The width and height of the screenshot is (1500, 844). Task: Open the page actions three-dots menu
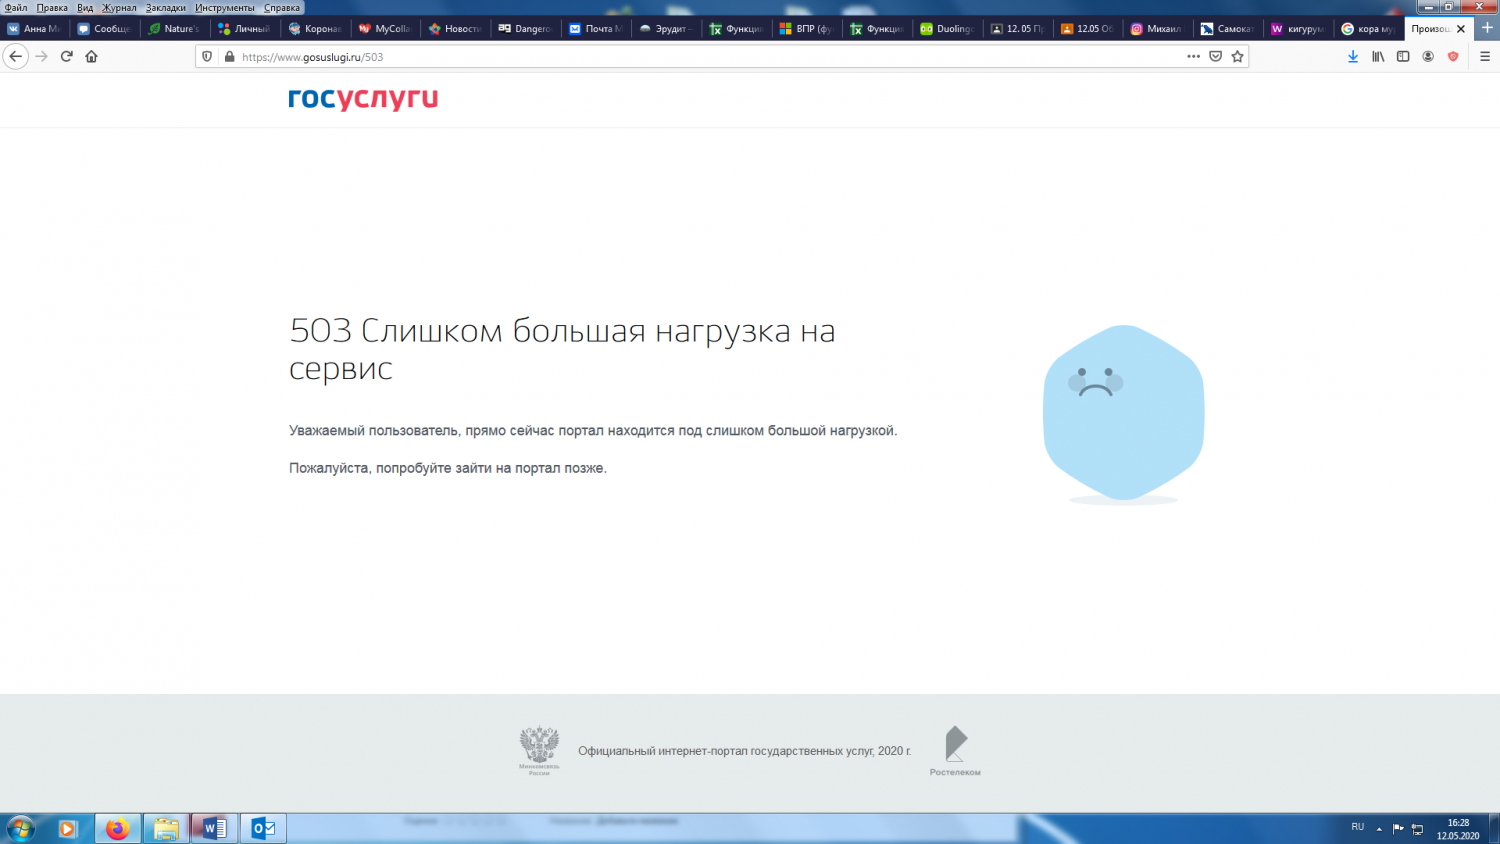click(1193, 57)
